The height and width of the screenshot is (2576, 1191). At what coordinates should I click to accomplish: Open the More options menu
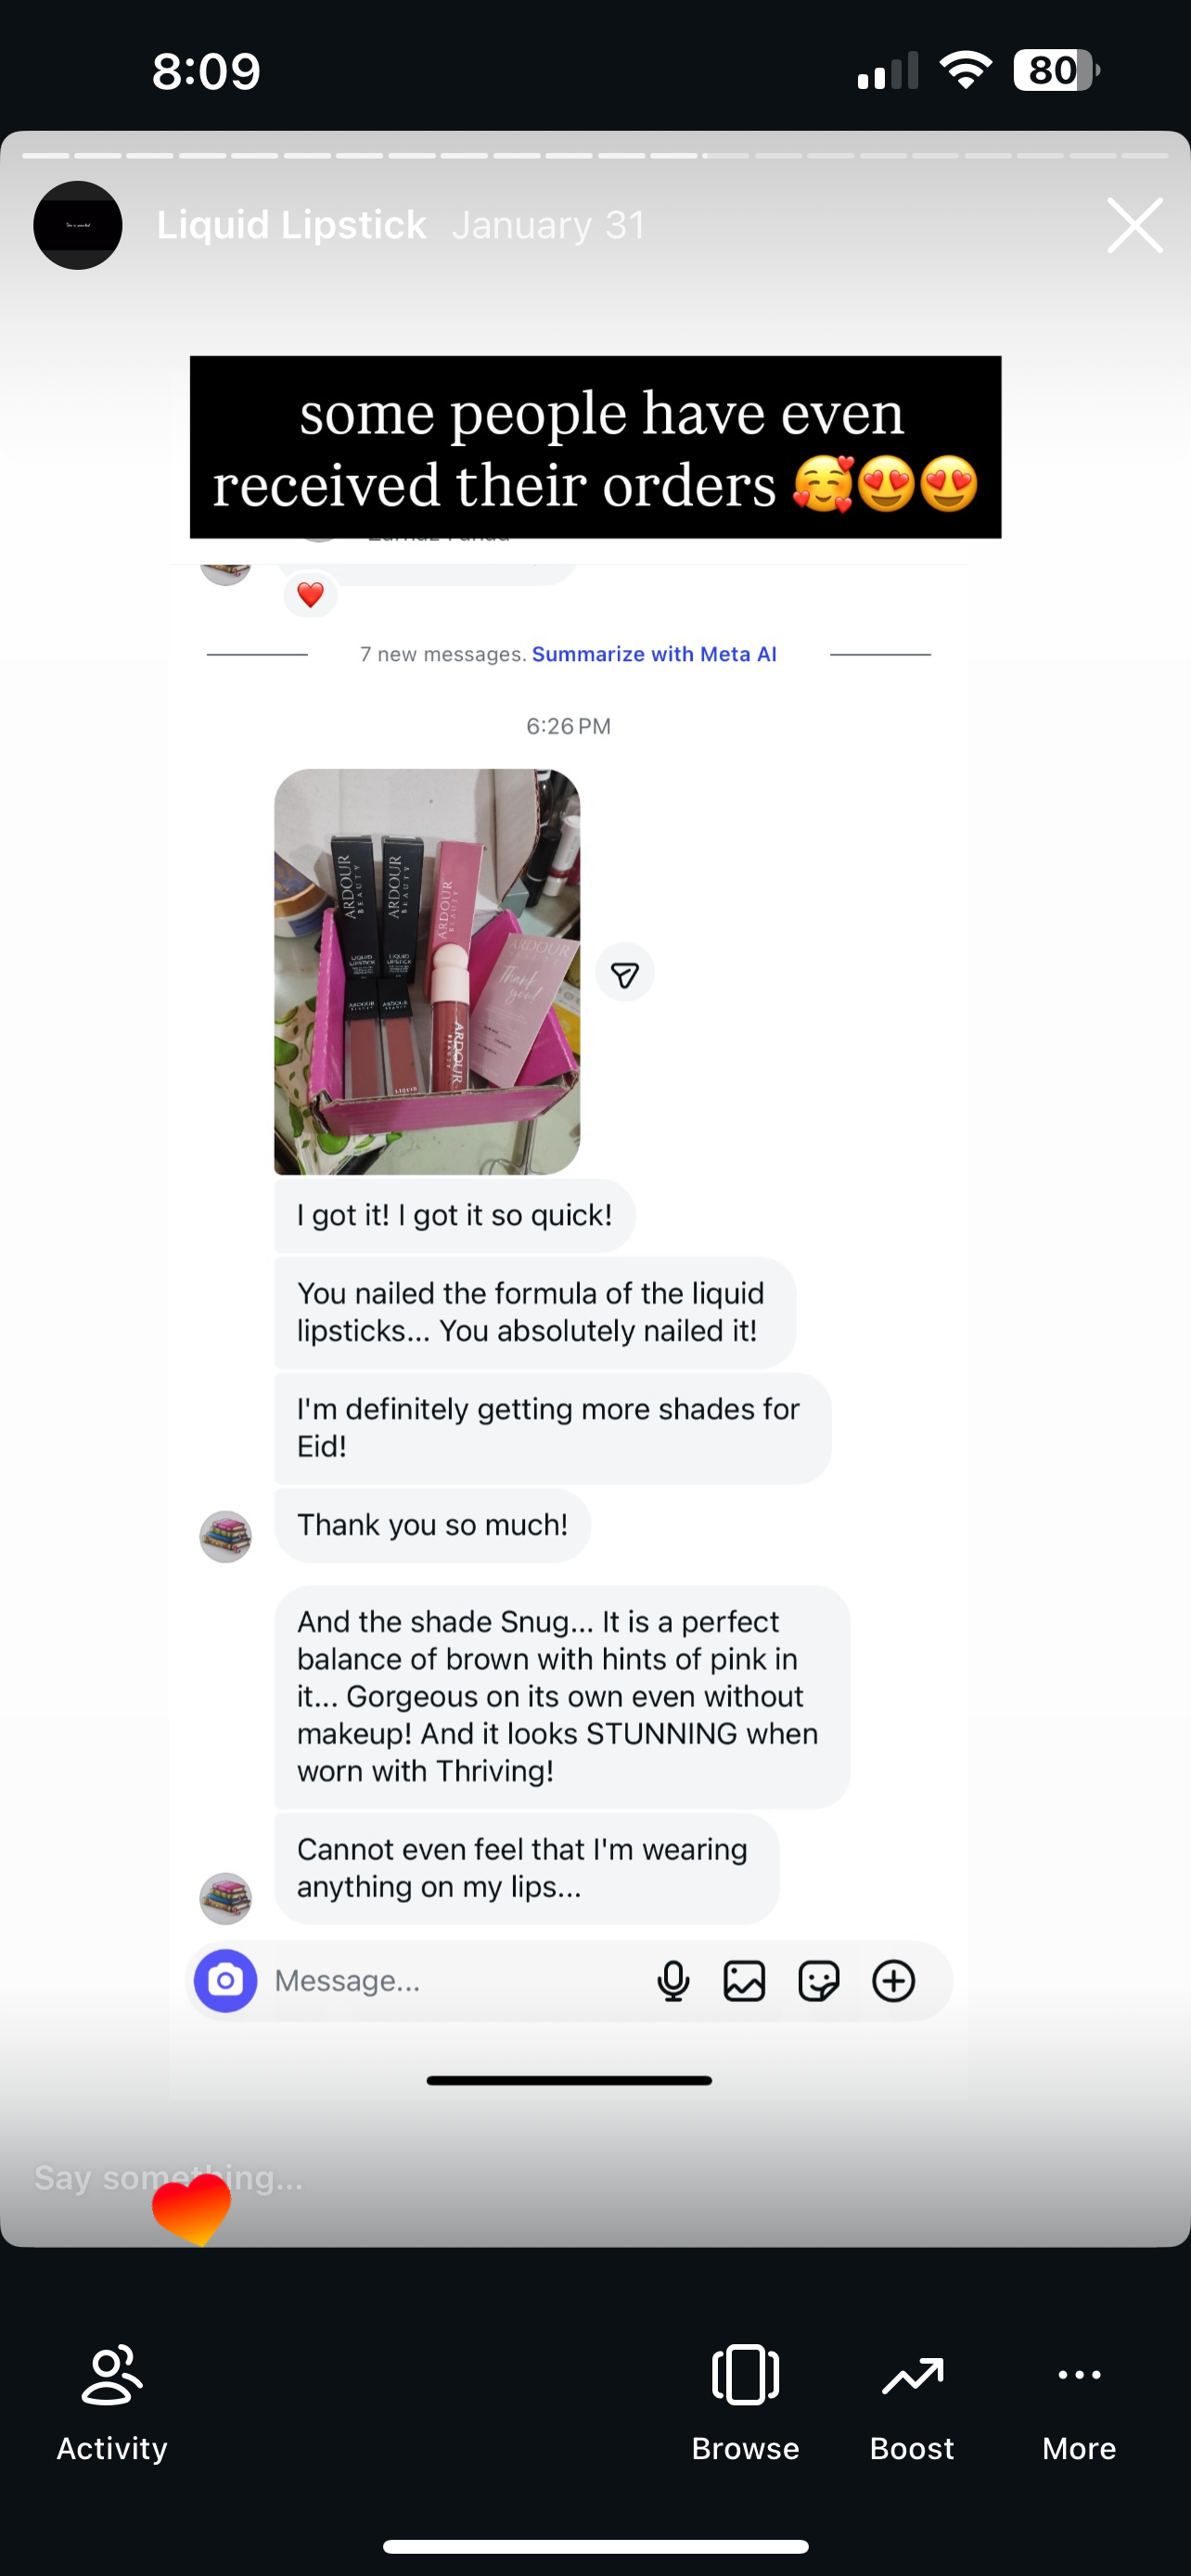tap(1079, 2374)
